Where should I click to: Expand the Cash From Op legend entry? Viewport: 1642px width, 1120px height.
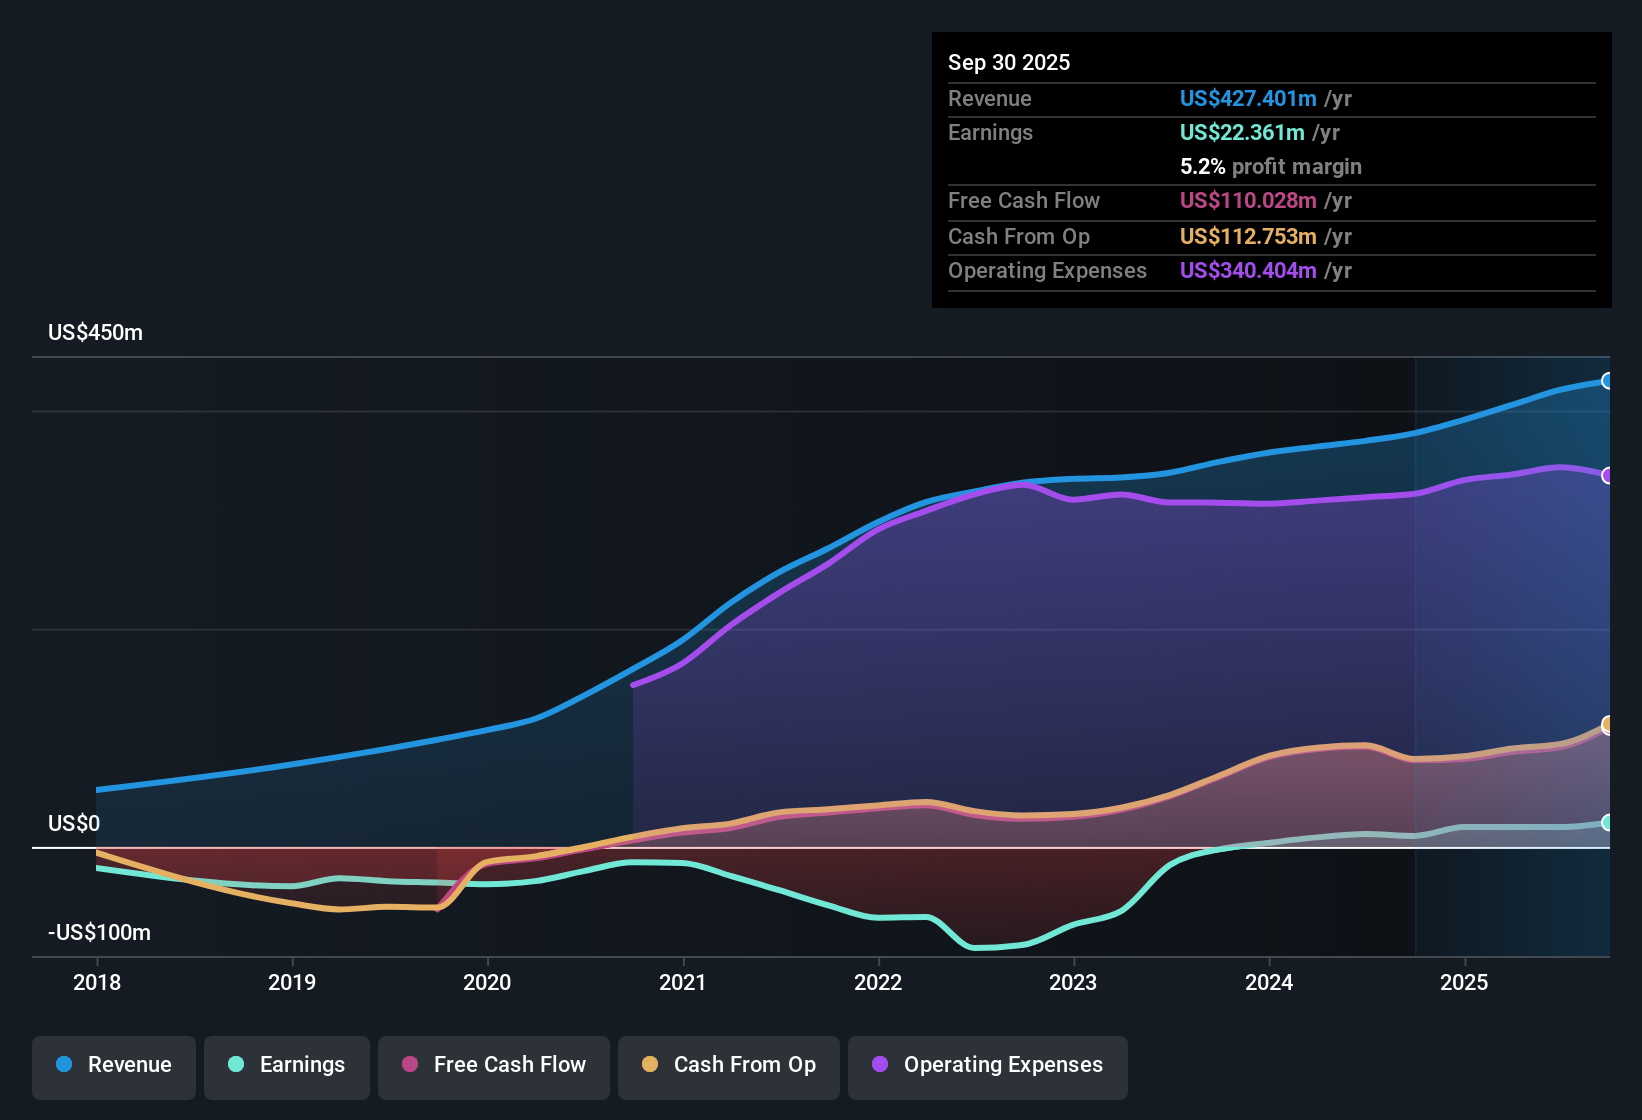click(x=728, y=1065)
